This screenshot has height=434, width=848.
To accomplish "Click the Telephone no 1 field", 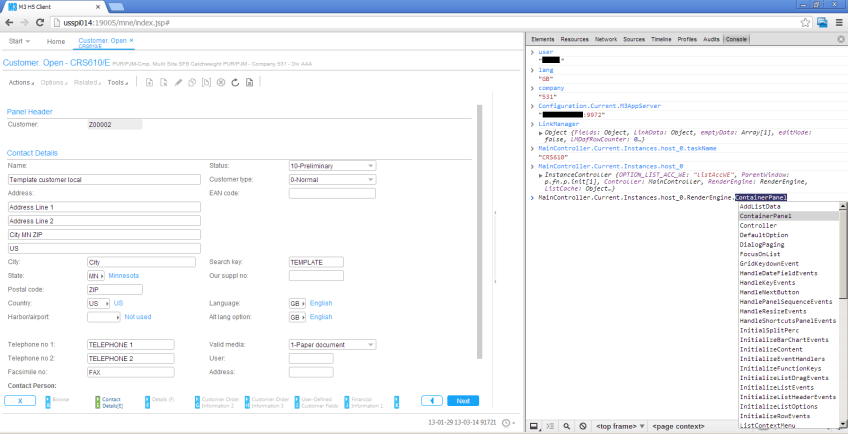I will click(131, 345).
